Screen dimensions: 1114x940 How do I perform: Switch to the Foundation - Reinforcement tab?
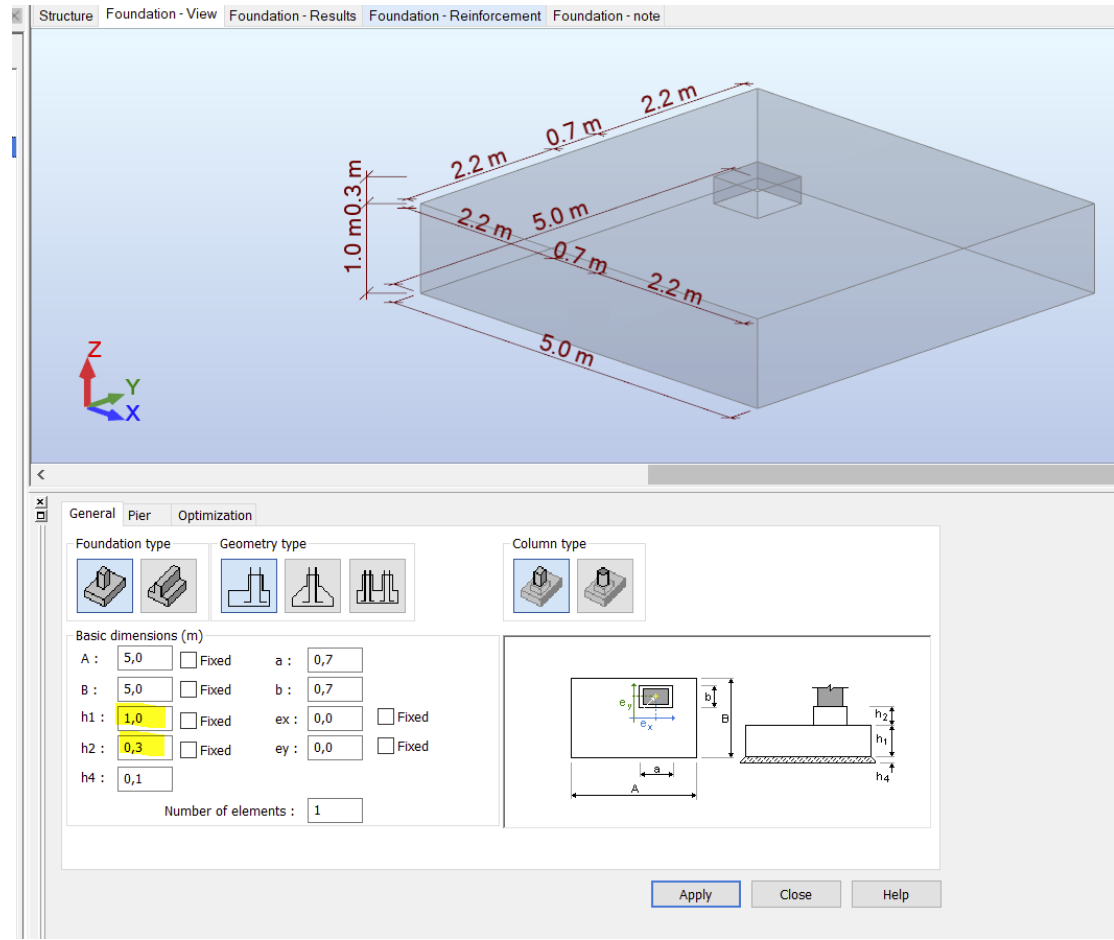453,15
